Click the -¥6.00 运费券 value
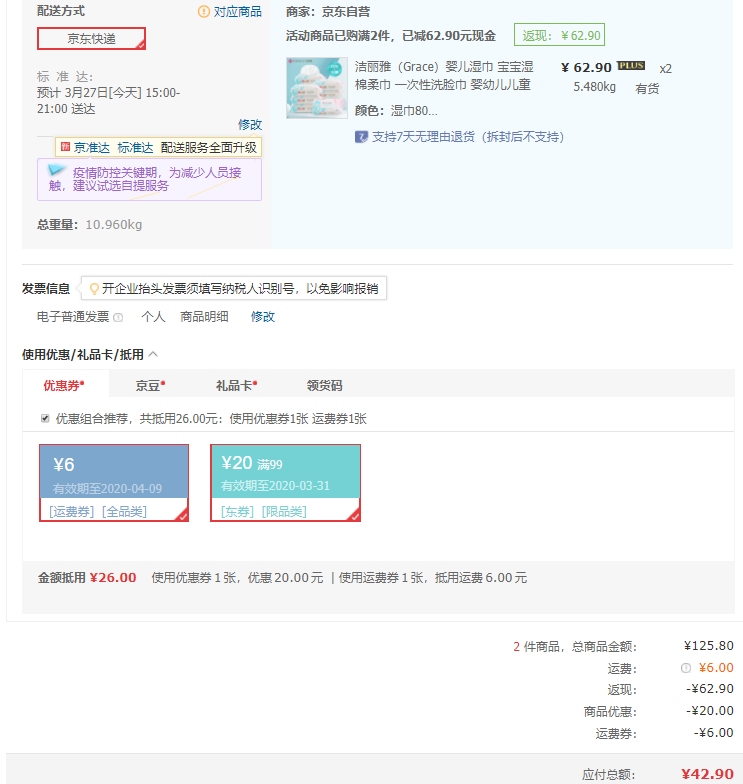 pos(714,732)
